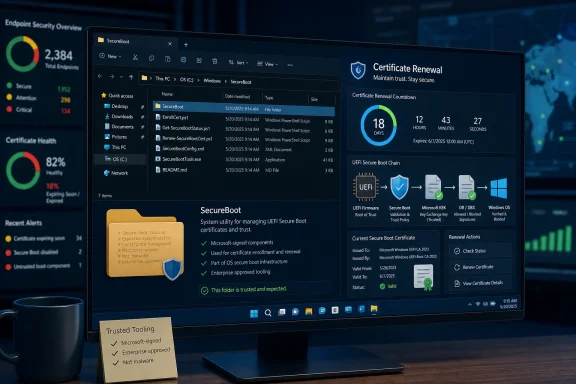Sort by the Type column header
The width and height of the screenshot is (576, 384).
pyautogui.click(x=269, y=98)
